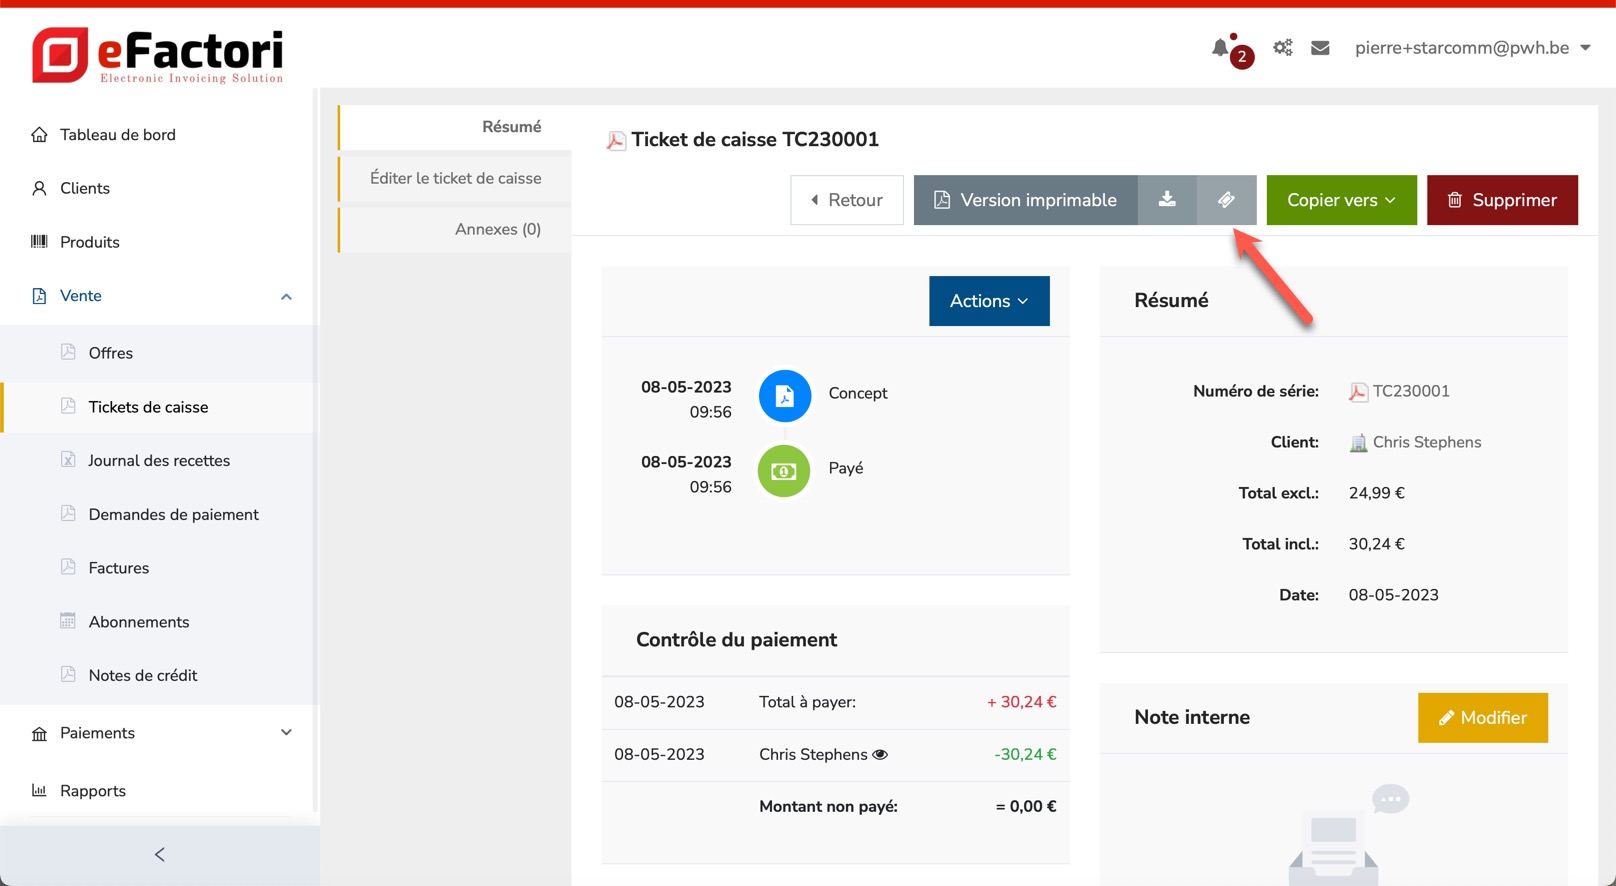Image resolution: width=1616 pixels, height=886 pixels.
Task: Open the Annexes (0) tab
Action: tap(497, 229)
